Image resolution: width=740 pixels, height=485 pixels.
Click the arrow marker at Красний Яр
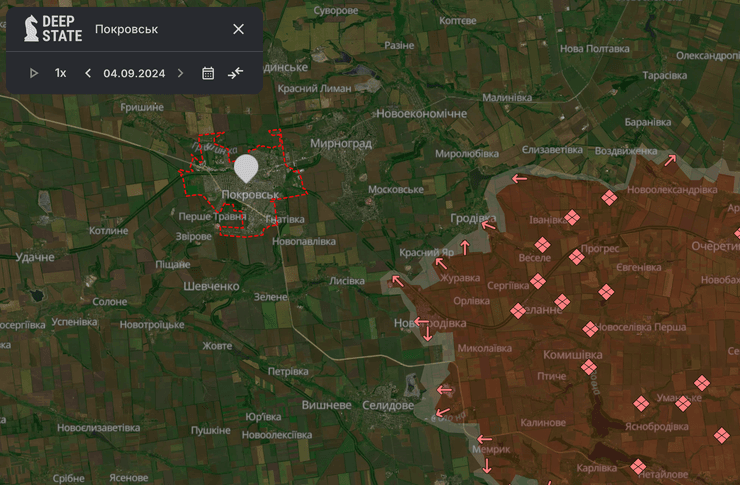point(464,247)
